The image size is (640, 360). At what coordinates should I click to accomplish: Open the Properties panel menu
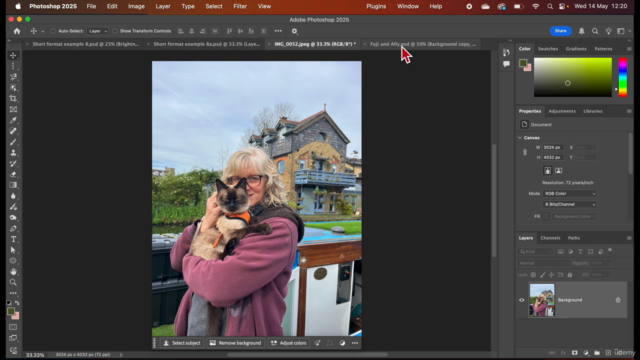629,111
